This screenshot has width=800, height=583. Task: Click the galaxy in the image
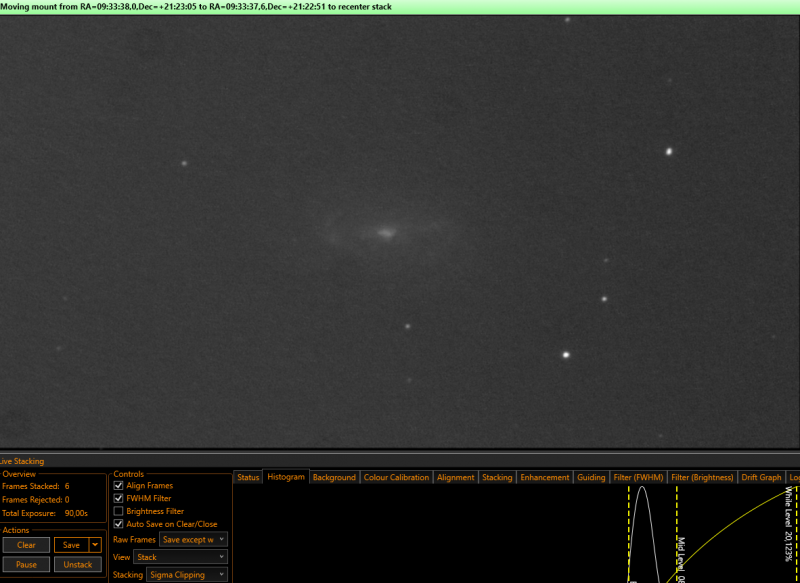pyautogui.click(x=387, y=233)
